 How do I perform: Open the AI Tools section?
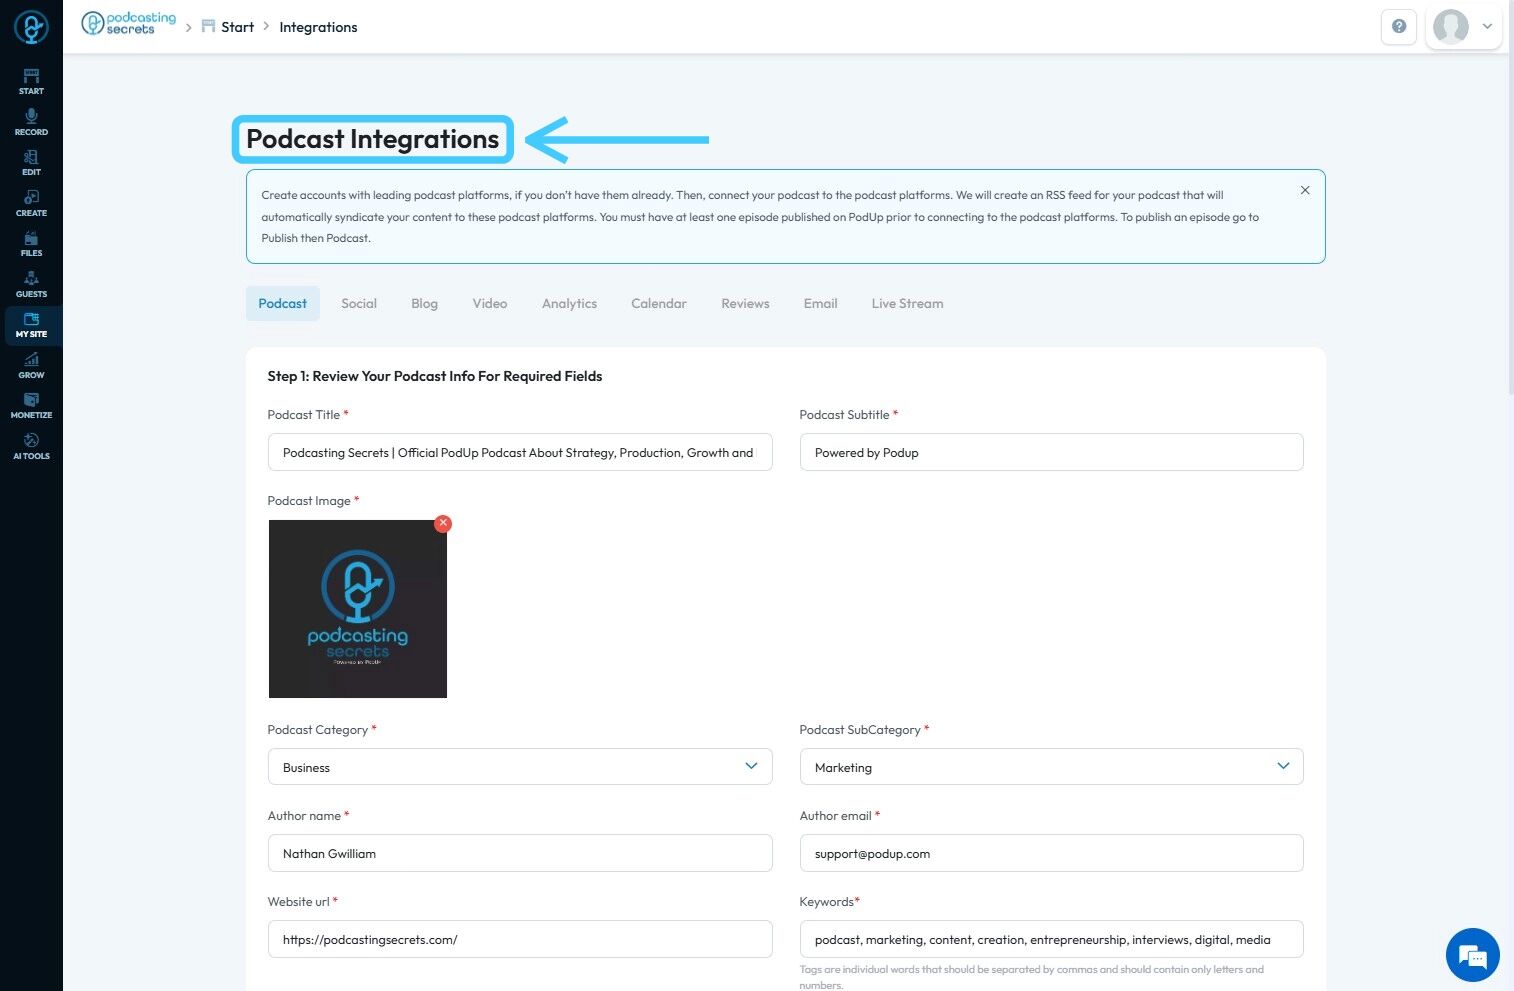pyautogui.click(x=31, y=447)
